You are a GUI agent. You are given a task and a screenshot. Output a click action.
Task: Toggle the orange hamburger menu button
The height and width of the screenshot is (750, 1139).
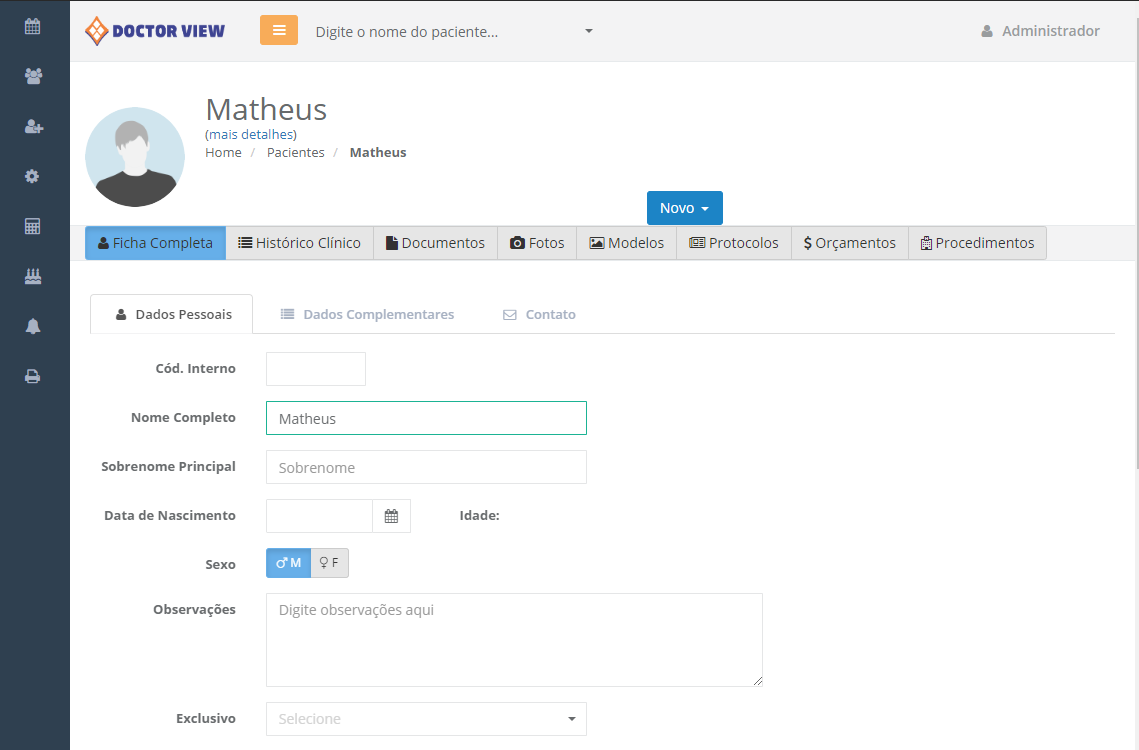[x=279, y=30]
